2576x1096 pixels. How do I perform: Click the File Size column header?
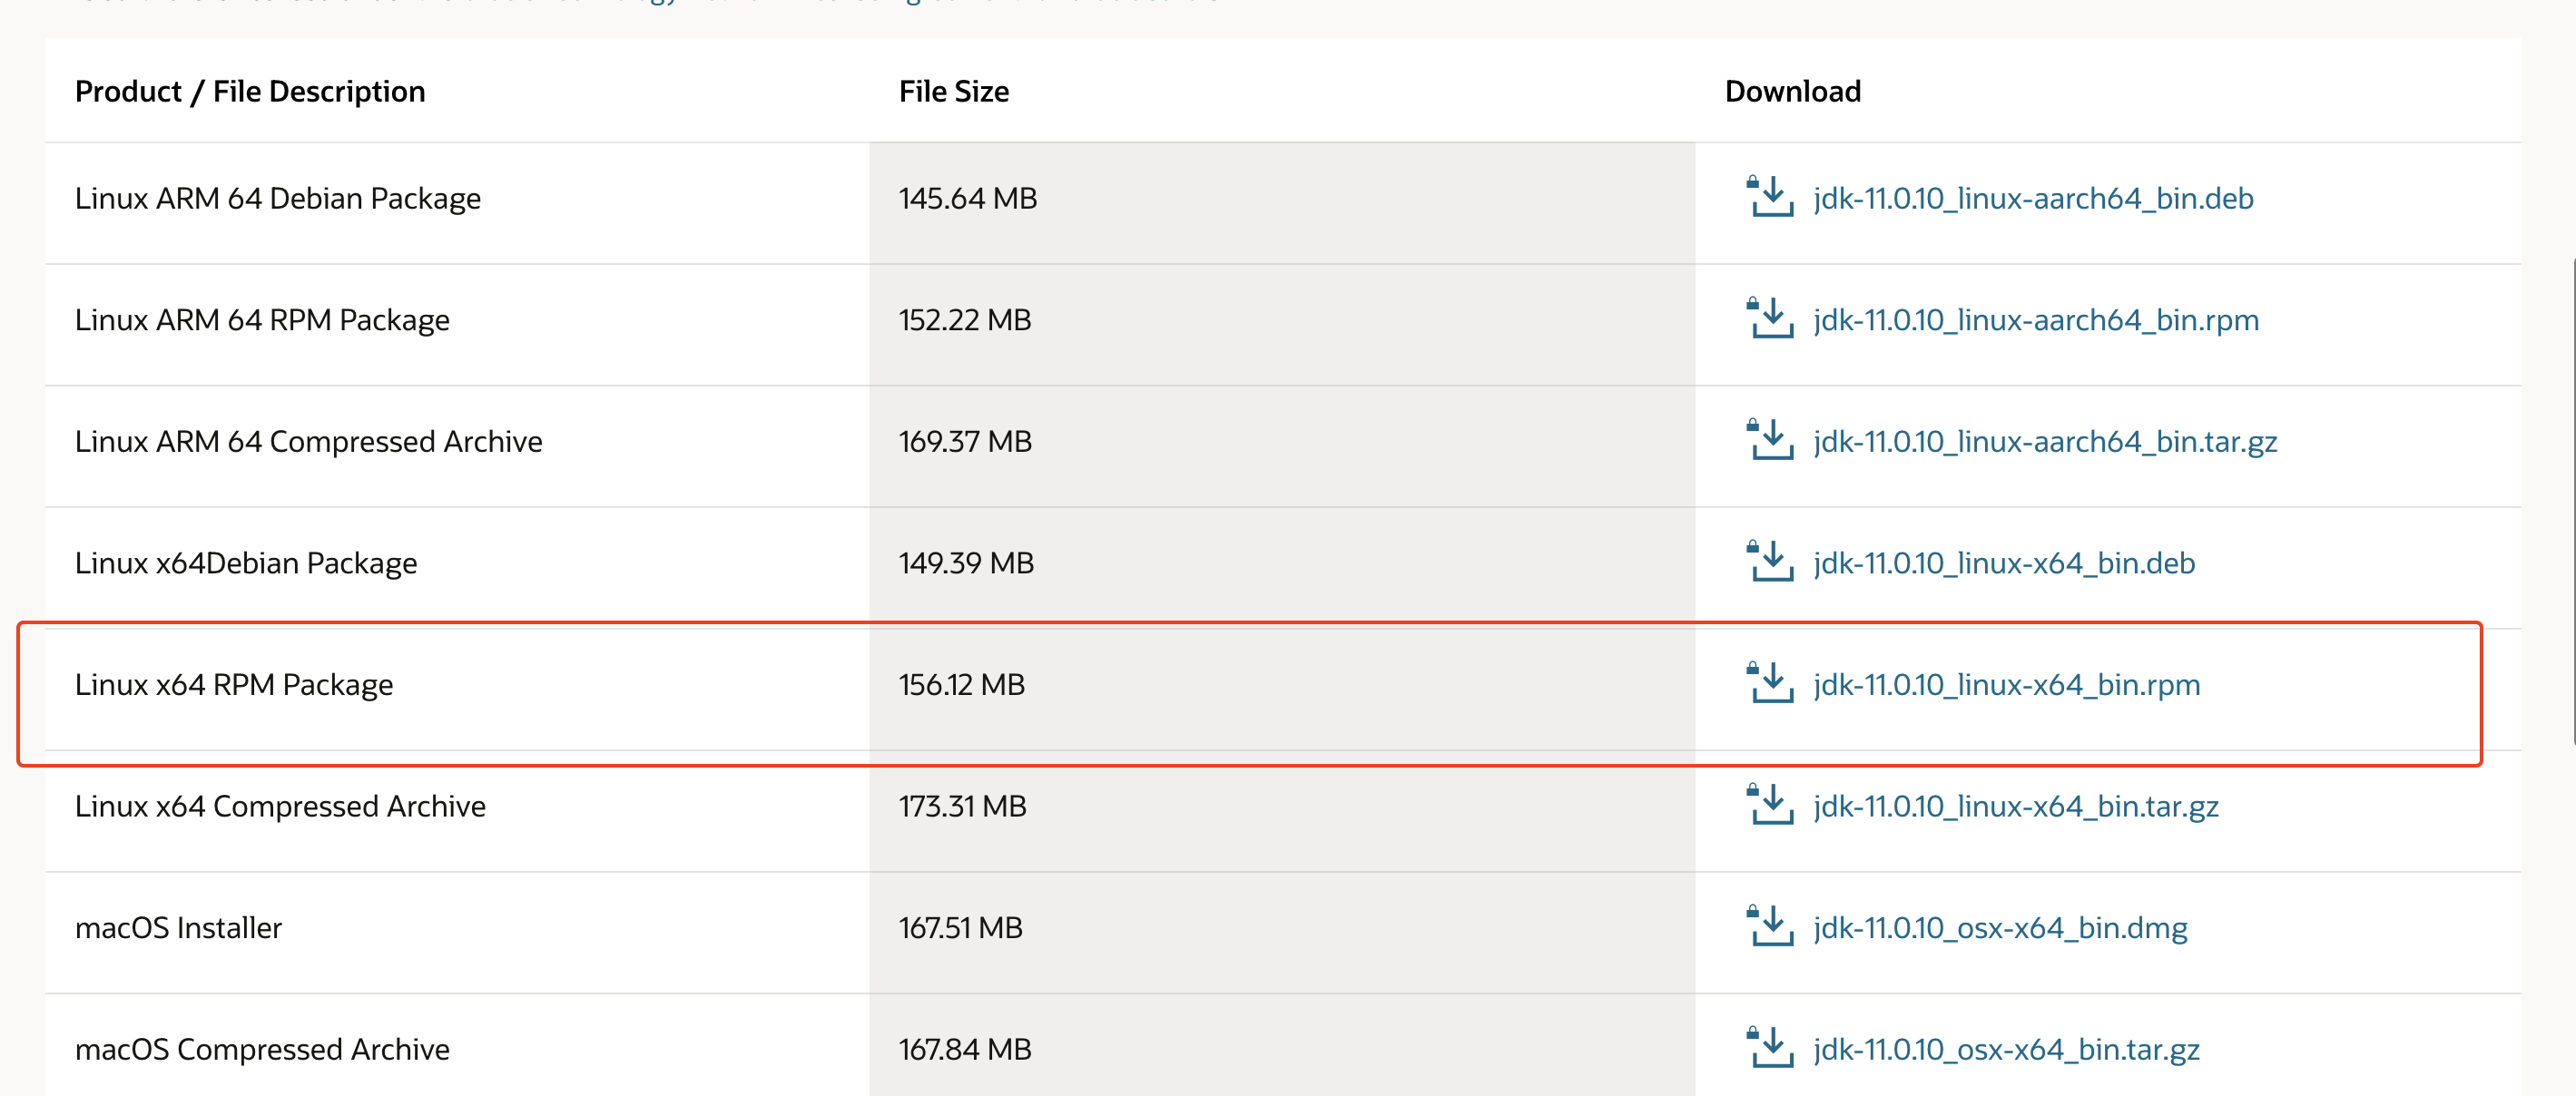coord(953,90)
